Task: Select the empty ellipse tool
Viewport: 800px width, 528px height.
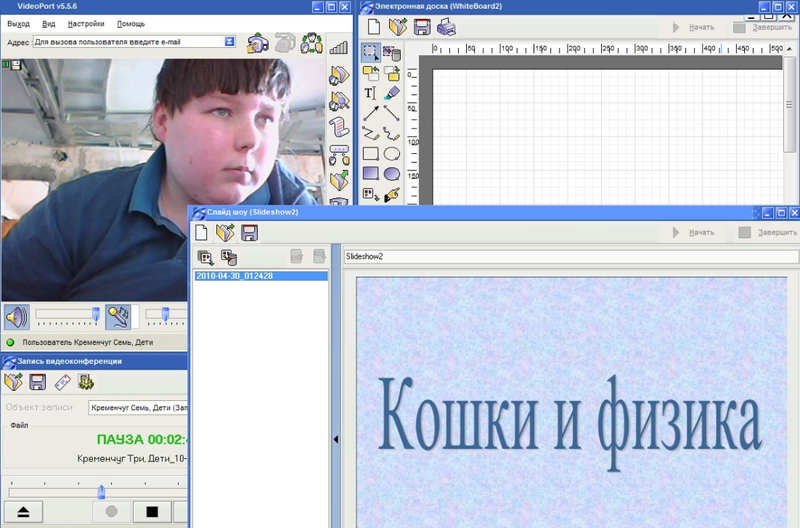Action: (x=392, y=154)
